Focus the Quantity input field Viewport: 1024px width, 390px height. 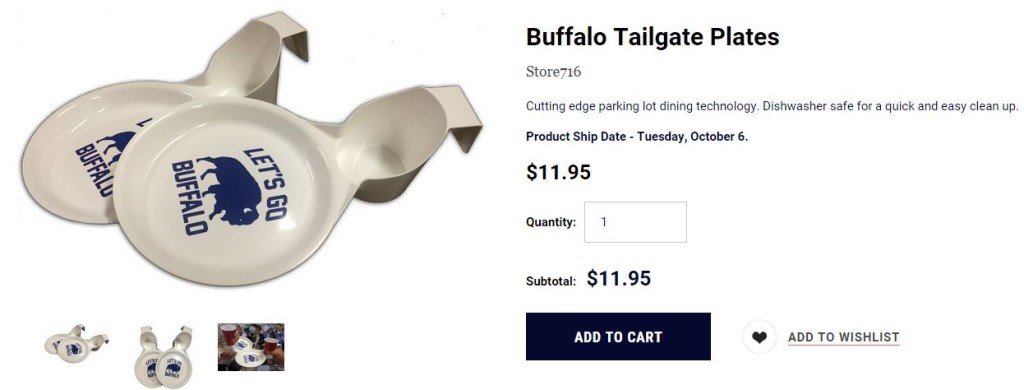click(635, 222)
